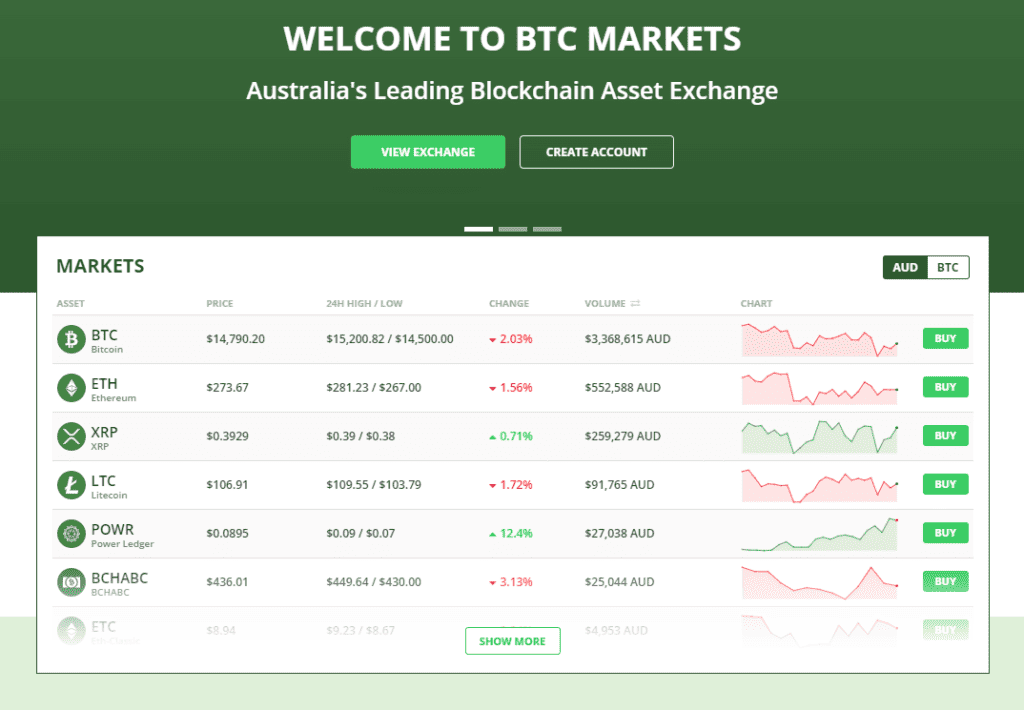Click the Litecoin logo icon
The image size is (1024, 710).
[71, 484]
